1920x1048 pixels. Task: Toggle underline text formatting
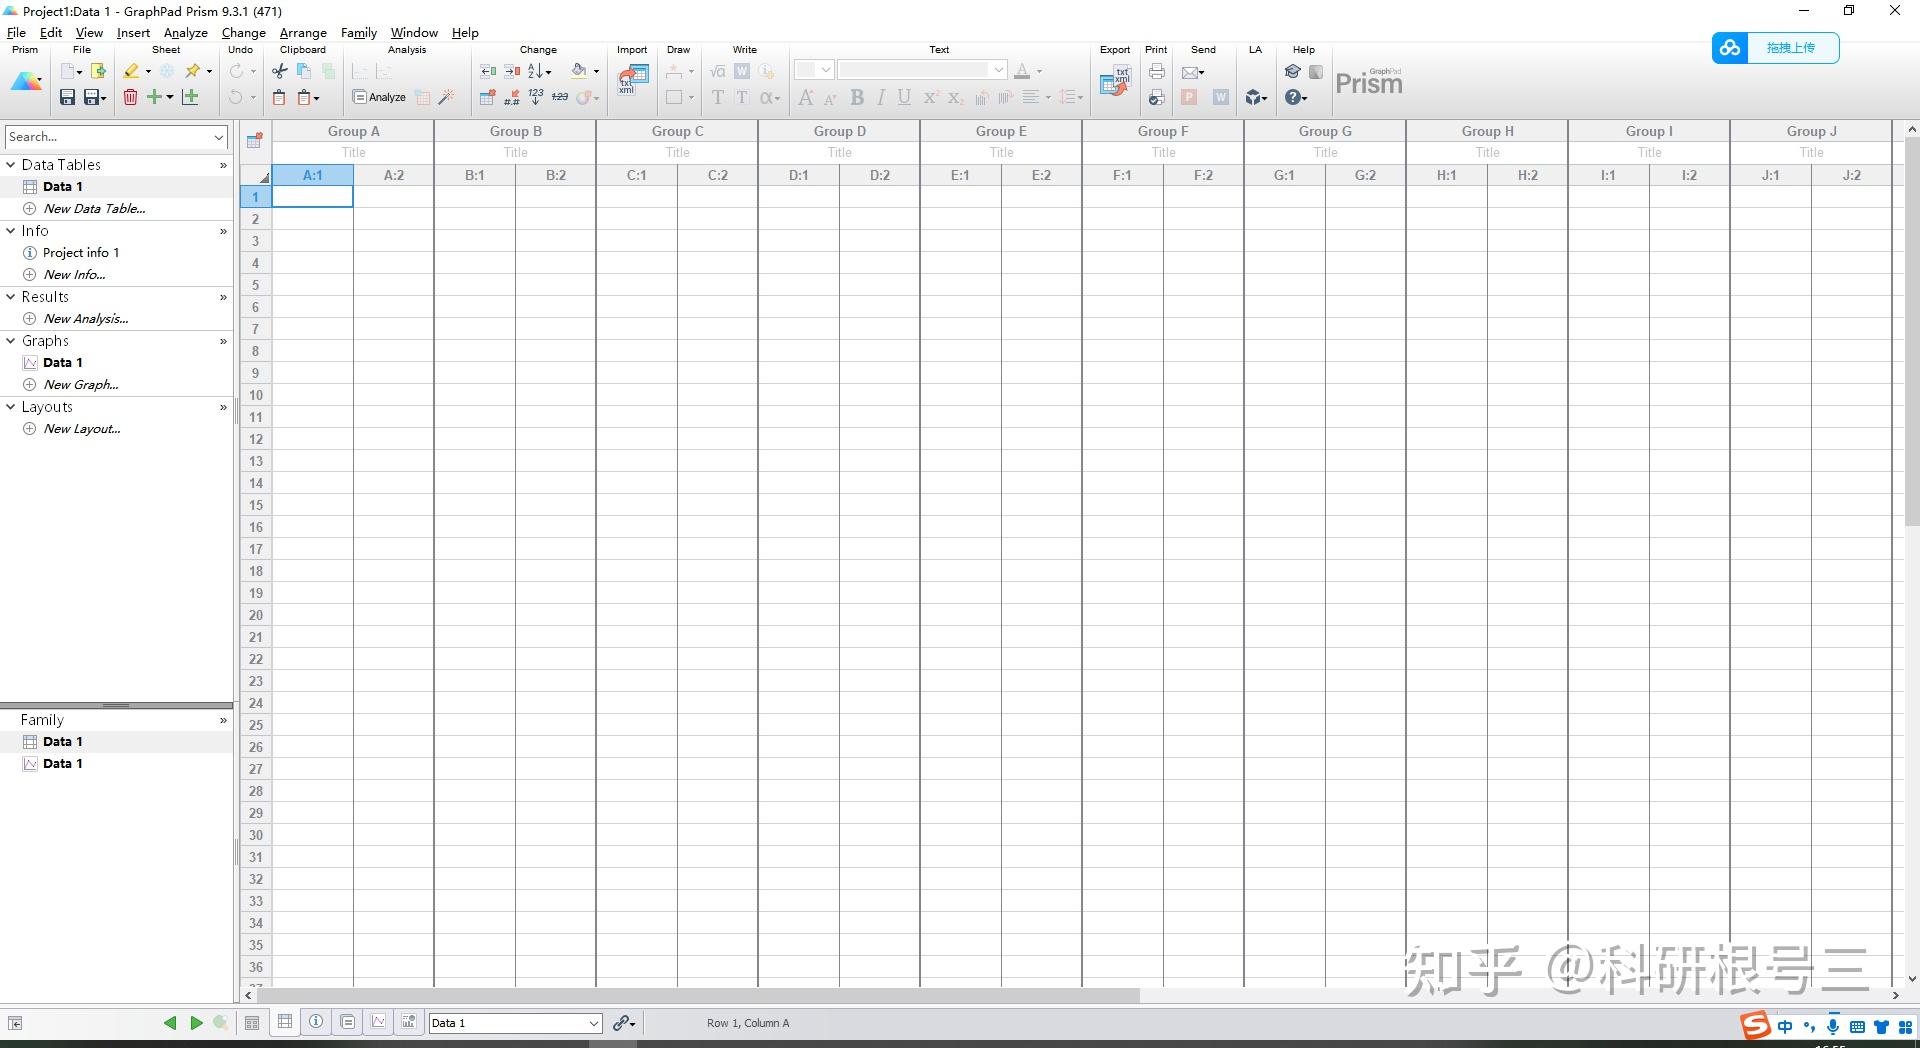tap(903, 97)
